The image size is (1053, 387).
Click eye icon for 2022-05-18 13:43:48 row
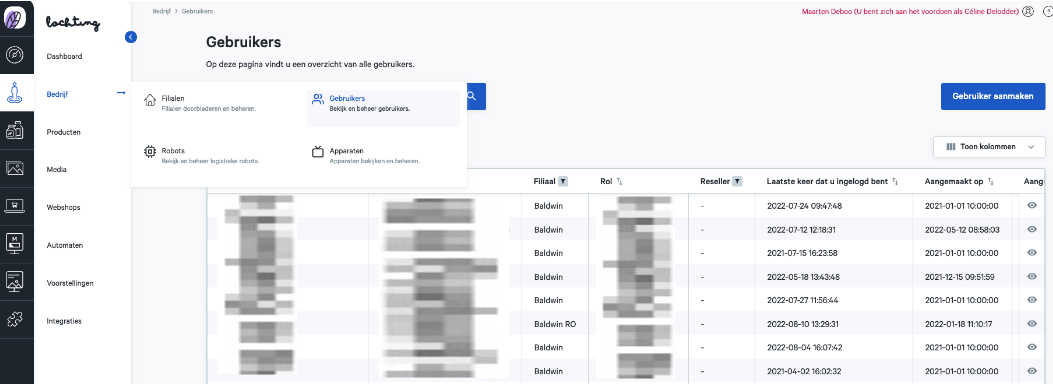point(1032,277)
